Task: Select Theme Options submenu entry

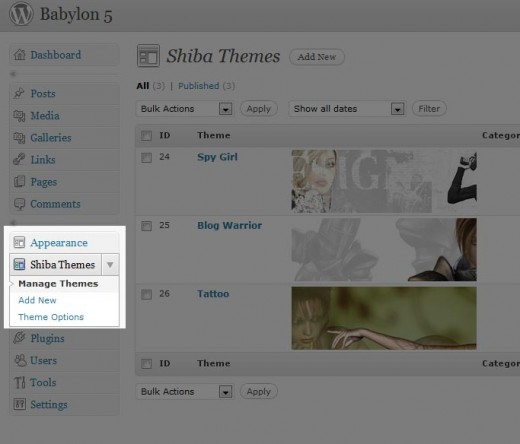Action: click(x=51, y=317)
